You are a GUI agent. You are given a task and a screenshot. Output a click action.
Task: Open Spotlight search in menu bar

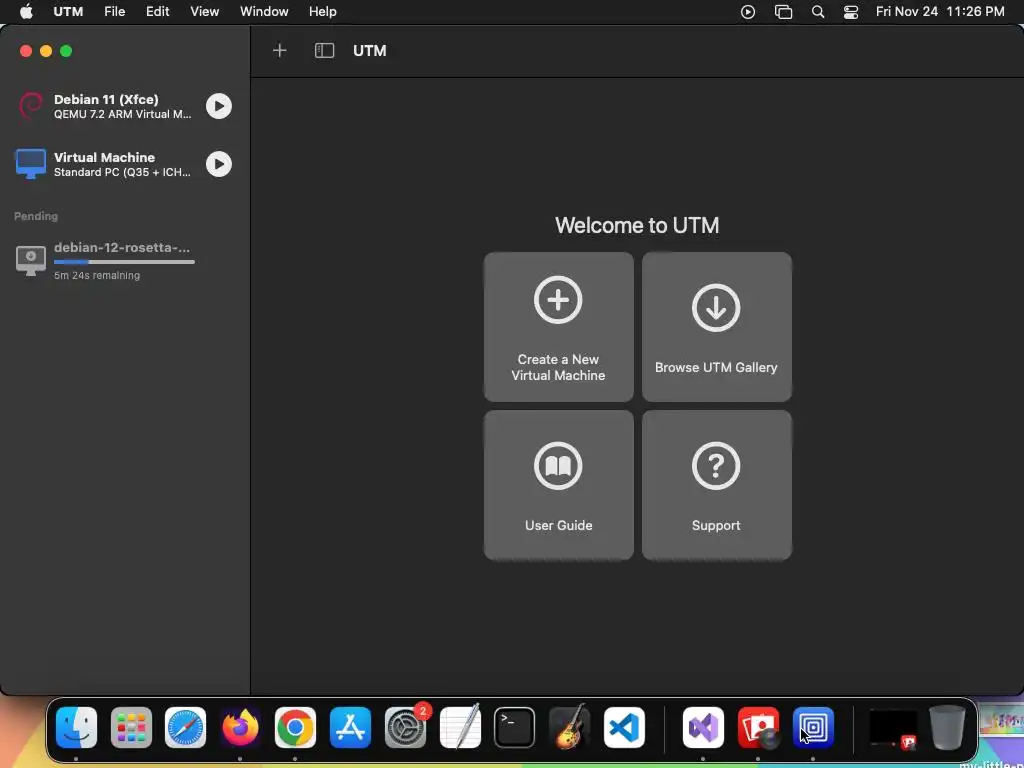[x=818, y=12]
